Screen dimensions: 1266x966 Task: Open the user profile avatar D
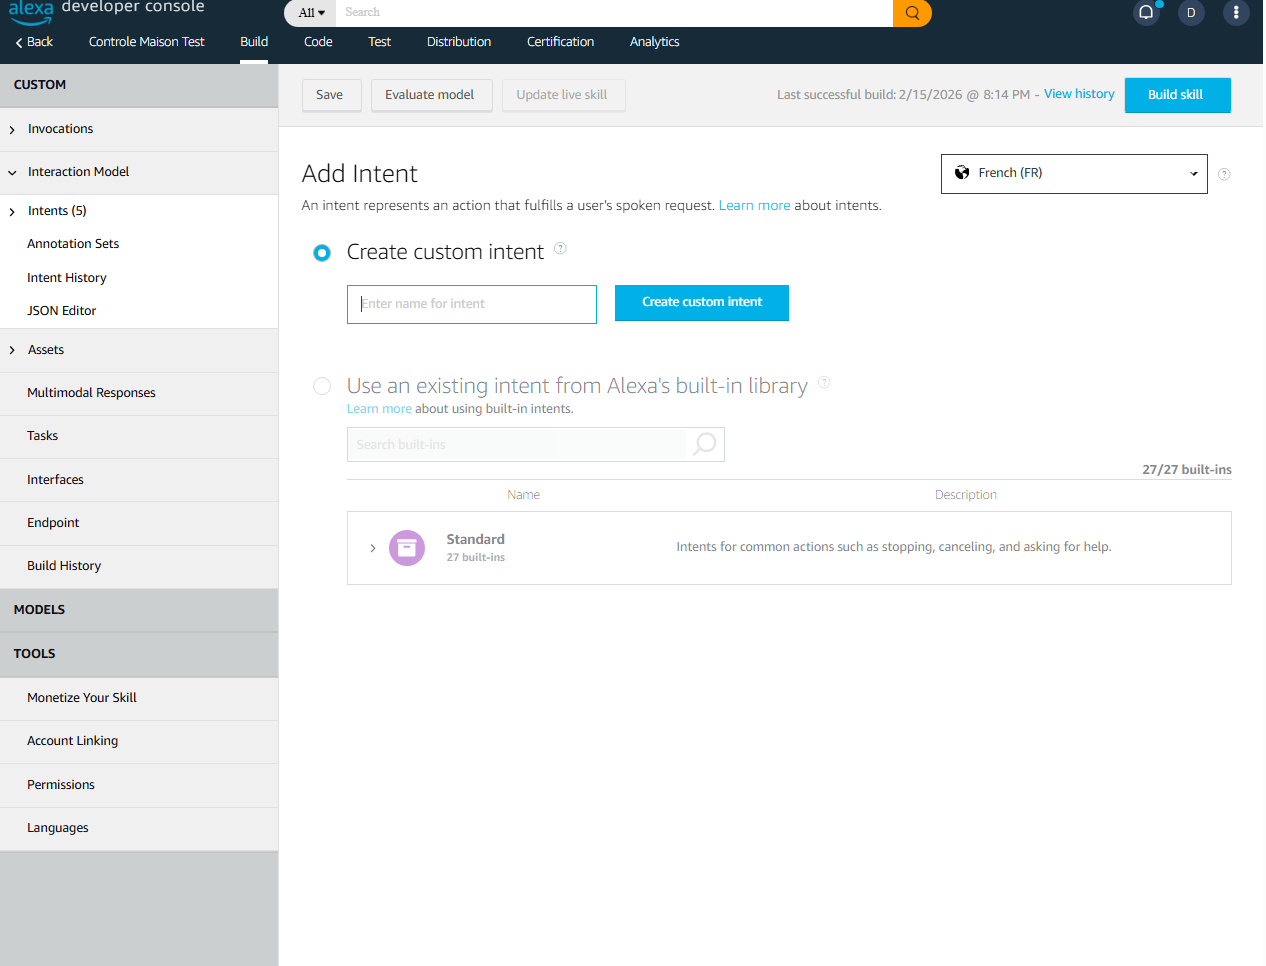pyautogui.click(x=1191, y=13)
